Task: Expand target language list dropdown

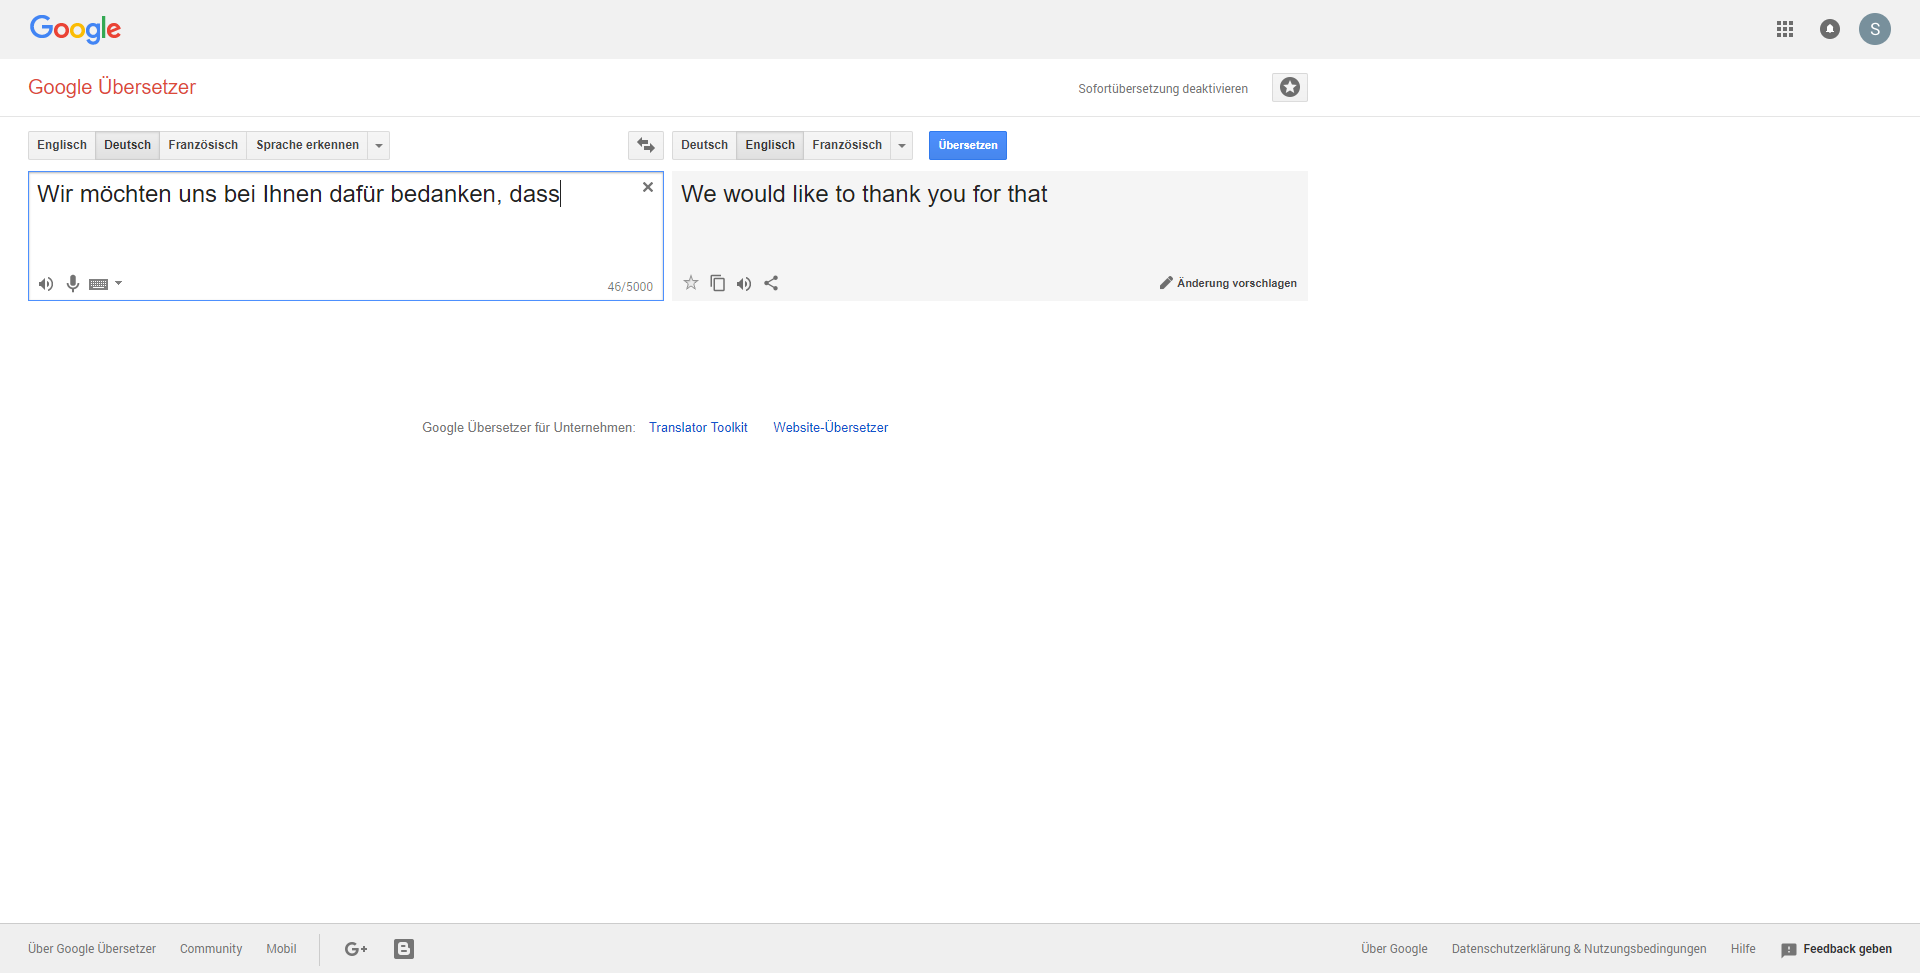Action: pos(902,145)
